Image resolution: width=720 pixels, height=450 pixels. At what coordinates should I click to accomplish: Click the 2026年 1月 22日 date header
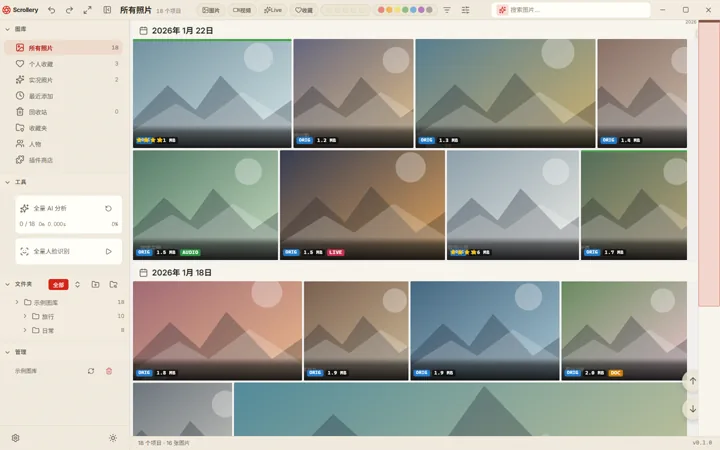click(x=182, y=31)
